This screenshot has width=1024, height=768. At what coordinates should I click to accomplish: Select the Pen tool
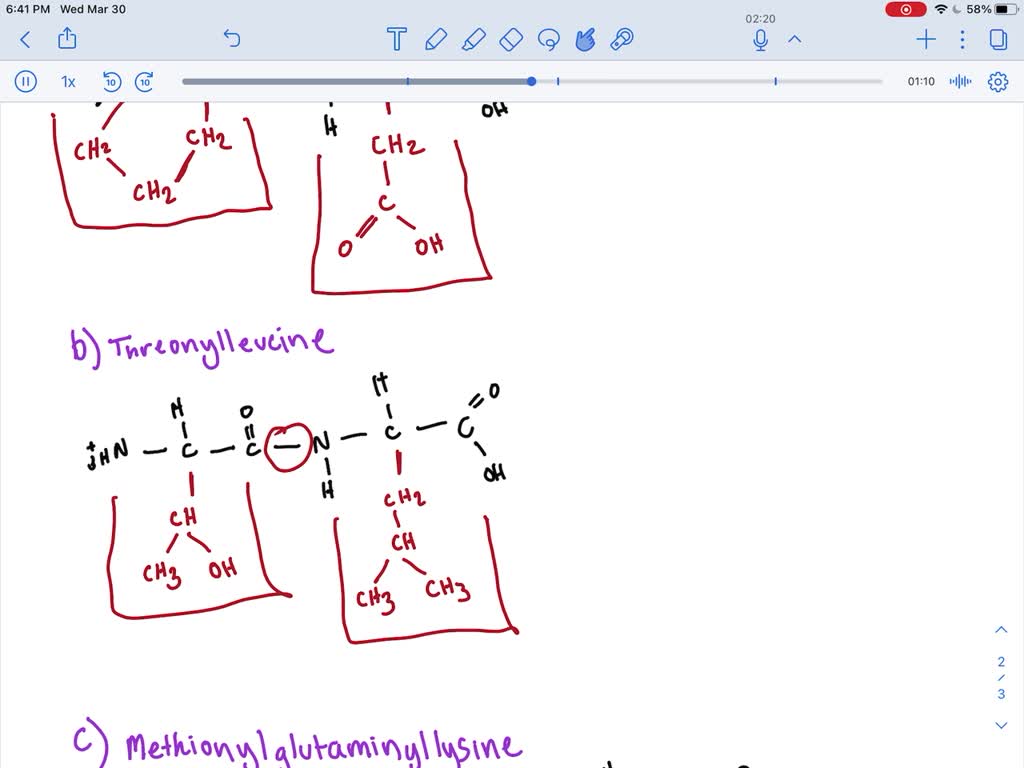(435, 40)
